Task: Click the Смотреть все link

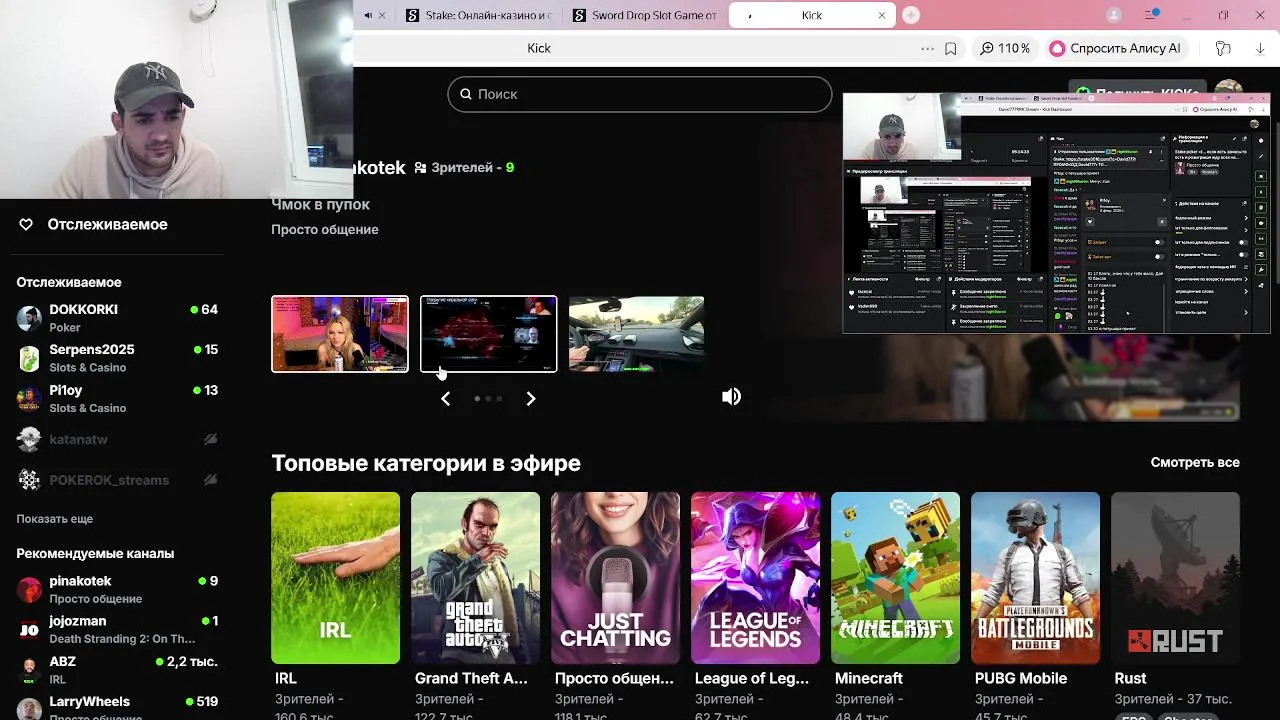Action: [1195, 462]
